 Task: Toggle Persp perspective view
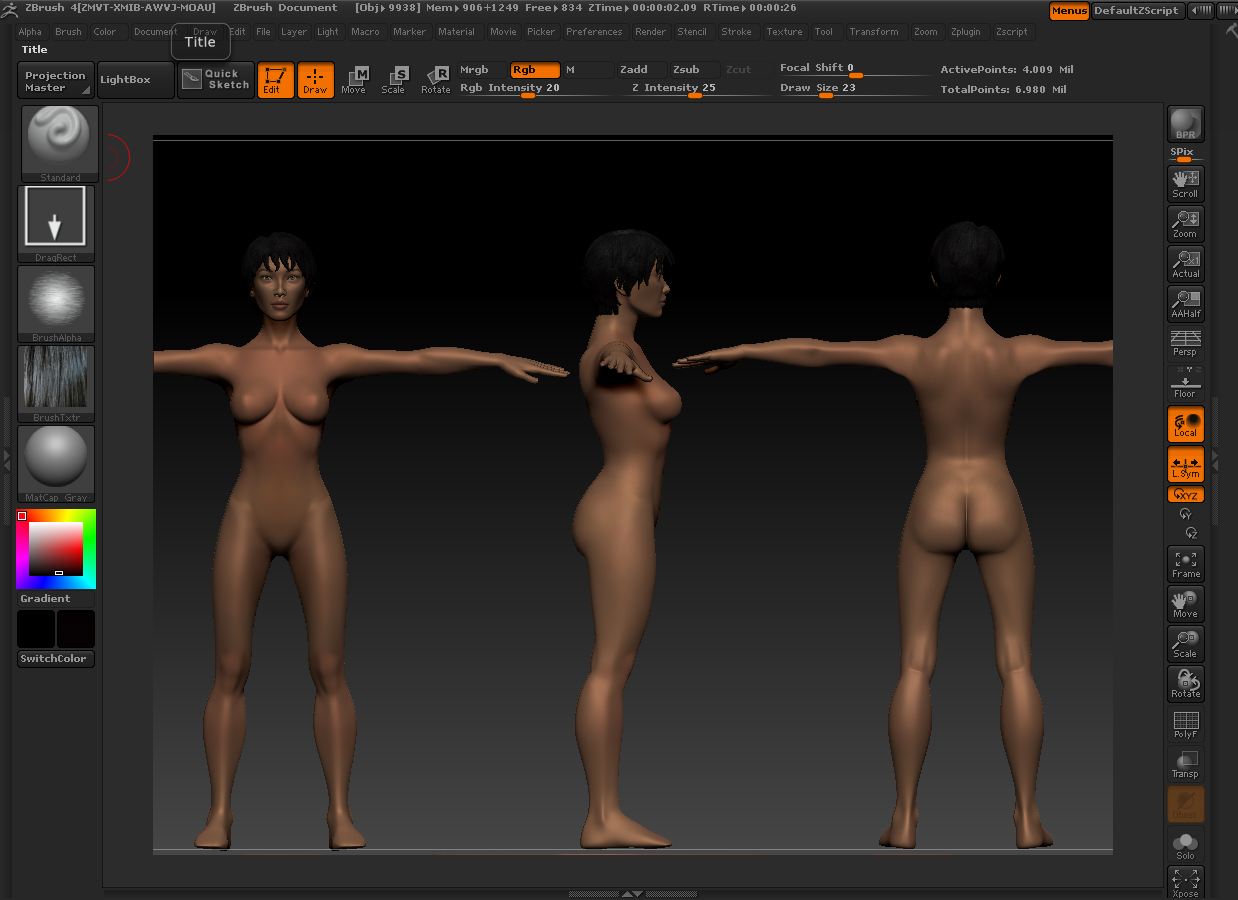point(1185,344)
